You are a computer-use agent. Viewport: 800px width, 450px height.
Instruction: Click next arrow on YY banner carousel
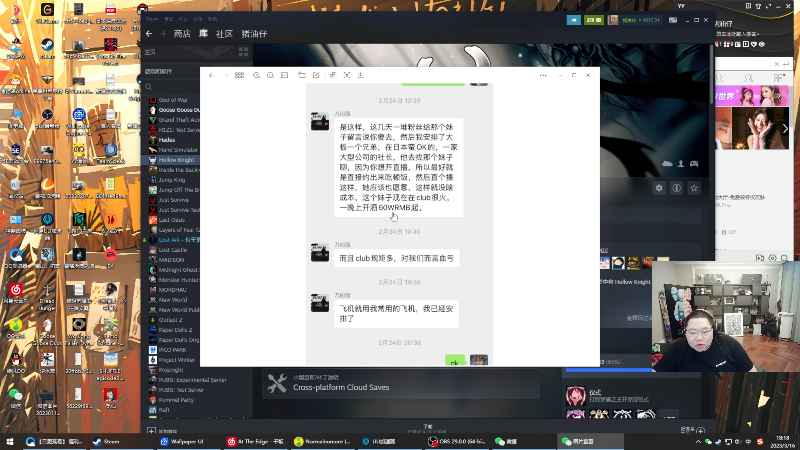785,129
